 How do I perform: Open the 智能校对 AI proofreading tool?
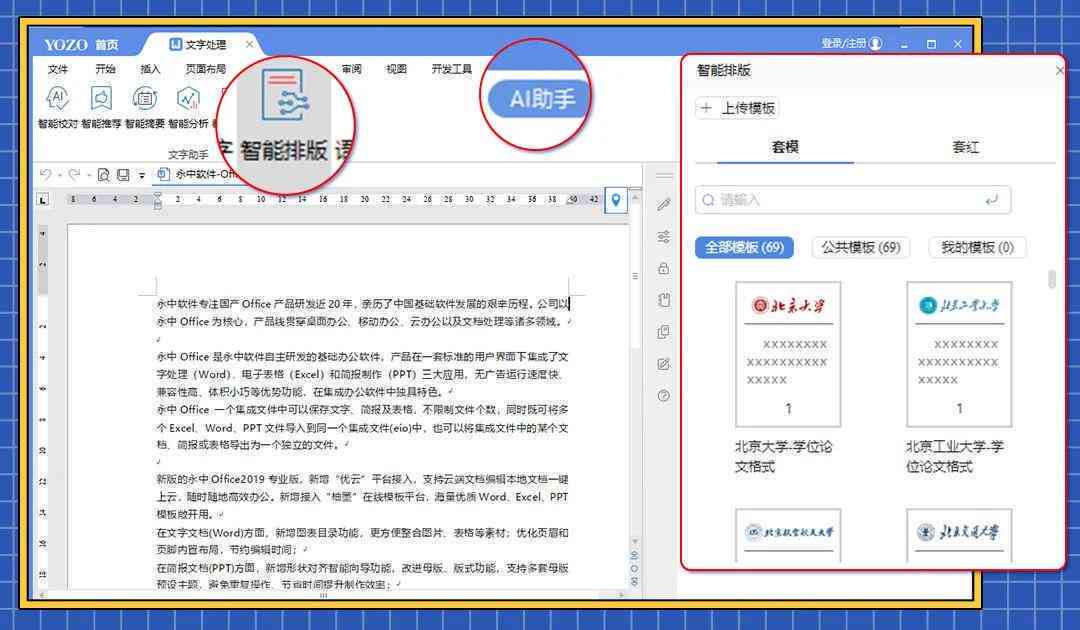click(57, 107)
